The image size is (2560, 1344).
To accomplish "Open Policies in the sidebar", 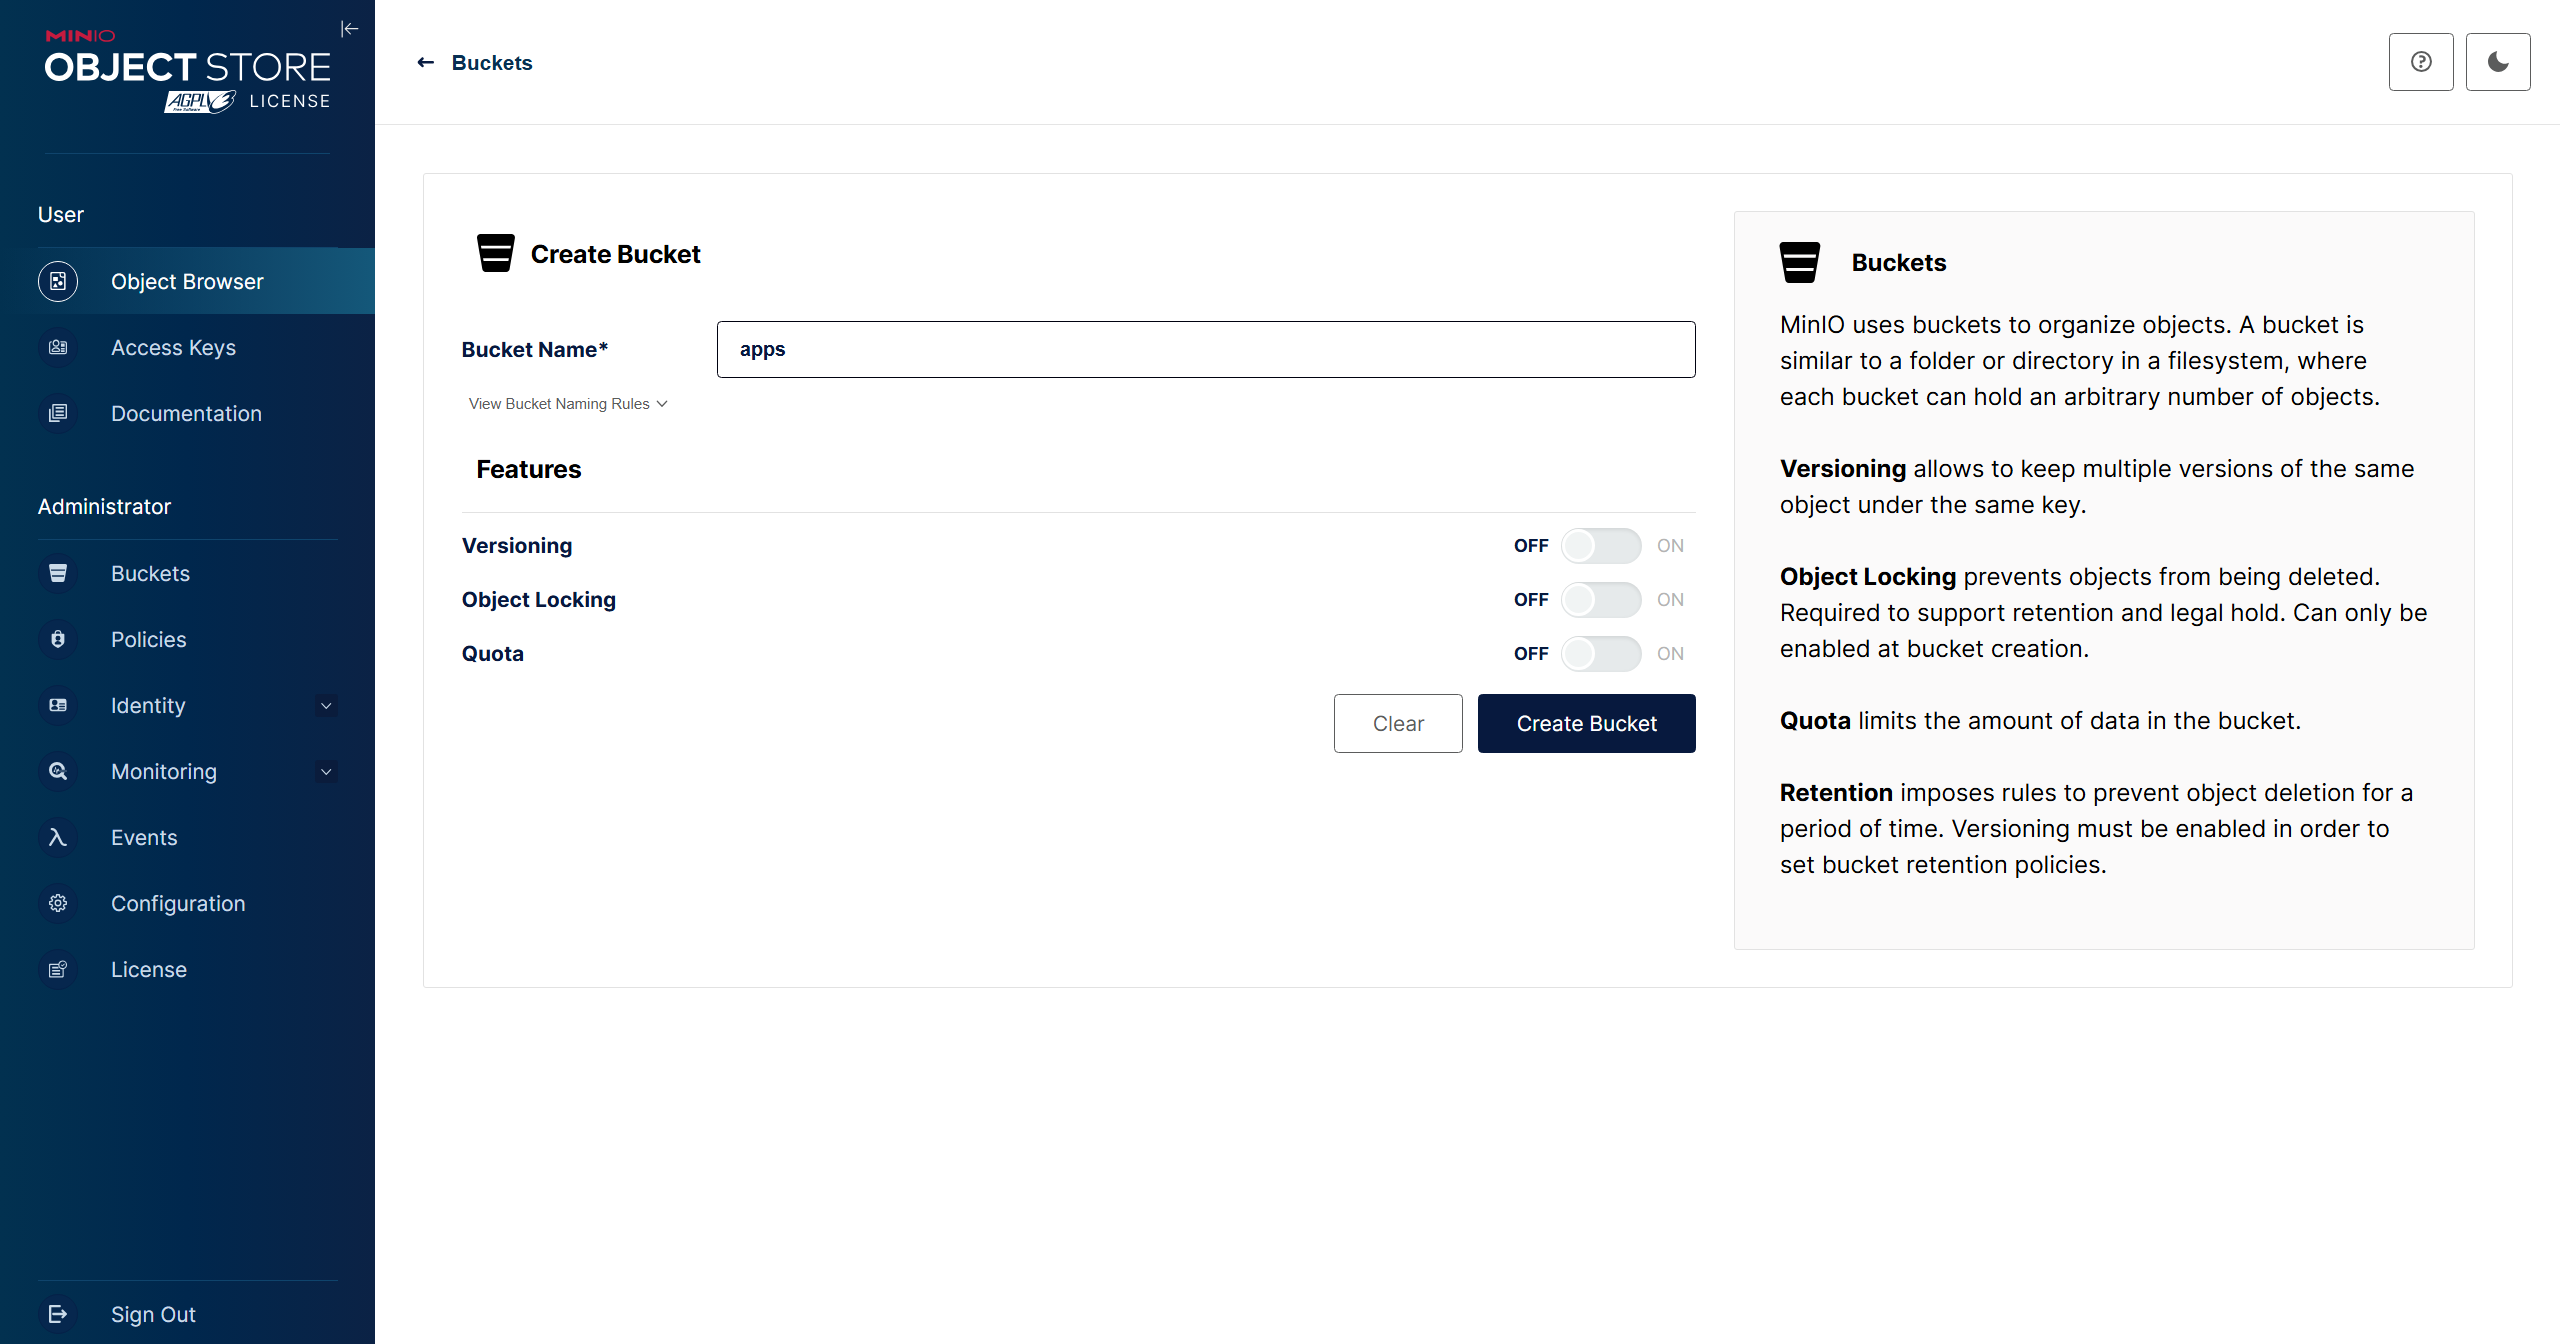I will pos(149,640).
